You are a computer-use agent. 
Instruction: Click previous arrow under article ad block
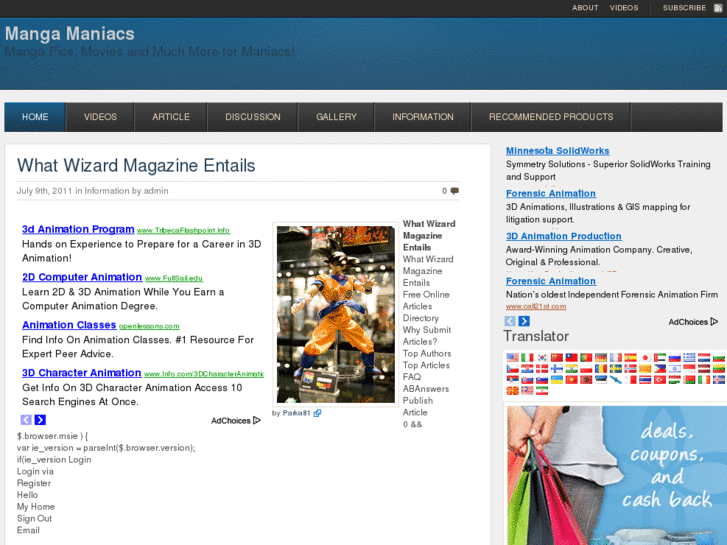click(x=26, y=420)
